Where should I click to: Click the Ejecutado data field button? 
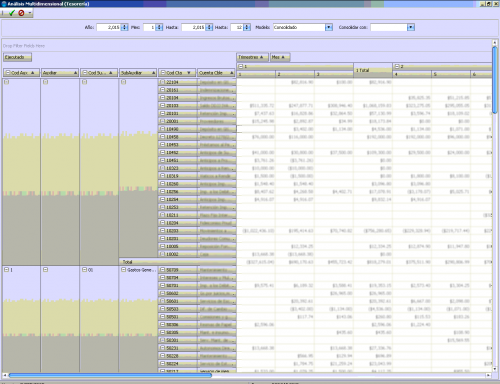click(17, 57)
